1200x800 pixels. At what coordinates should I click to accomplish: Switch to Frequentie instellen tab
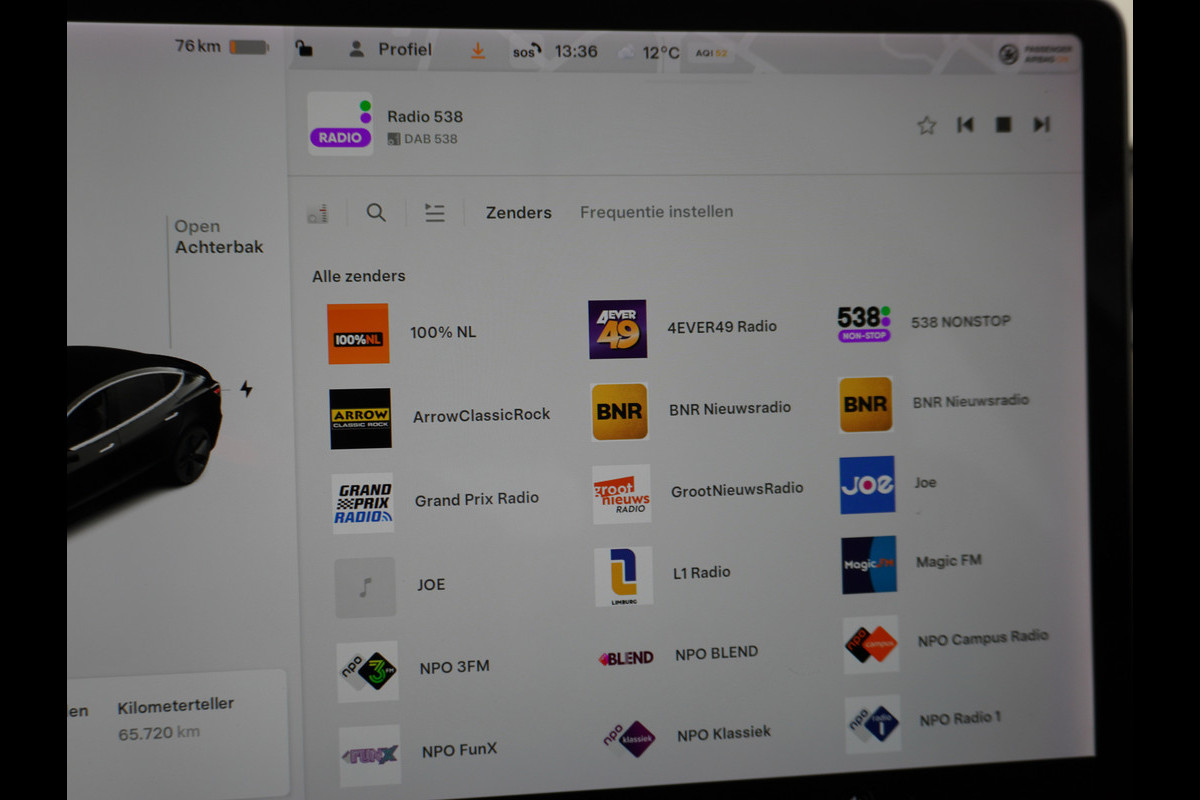tap(656, 212)
